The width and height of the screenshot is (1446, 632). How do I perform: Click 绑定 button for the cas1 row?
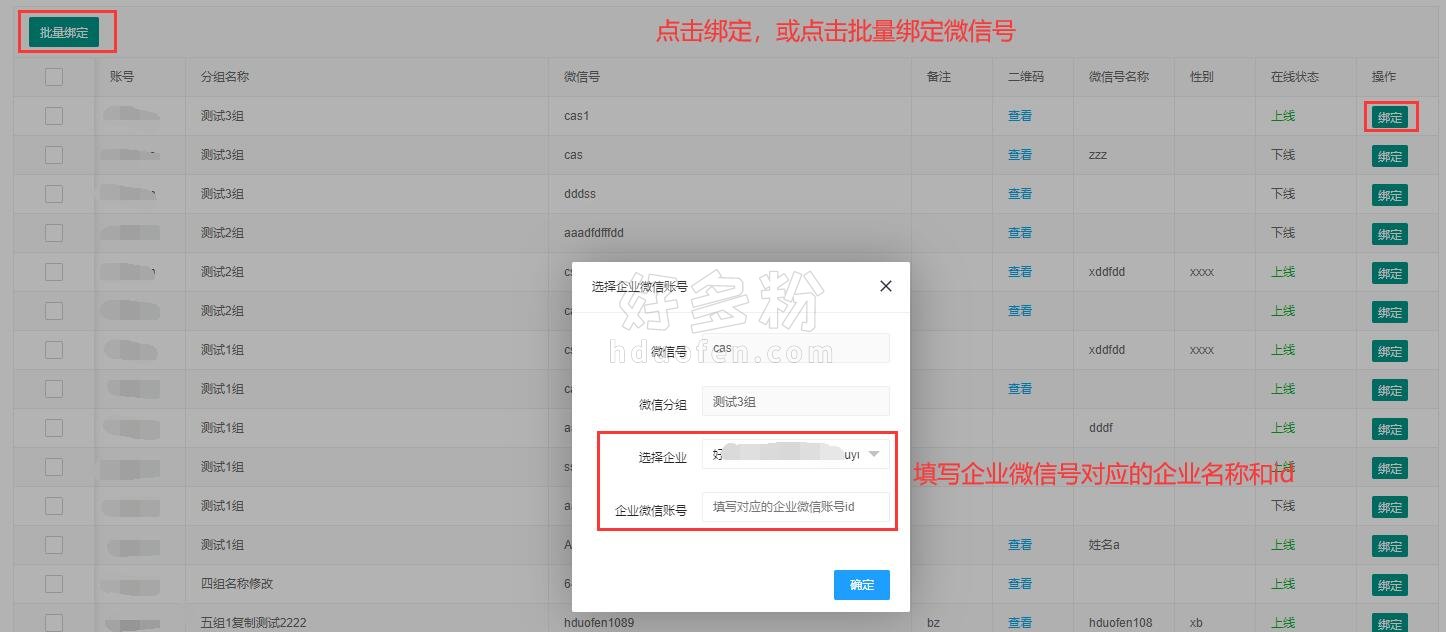(x=1389, y=117)
